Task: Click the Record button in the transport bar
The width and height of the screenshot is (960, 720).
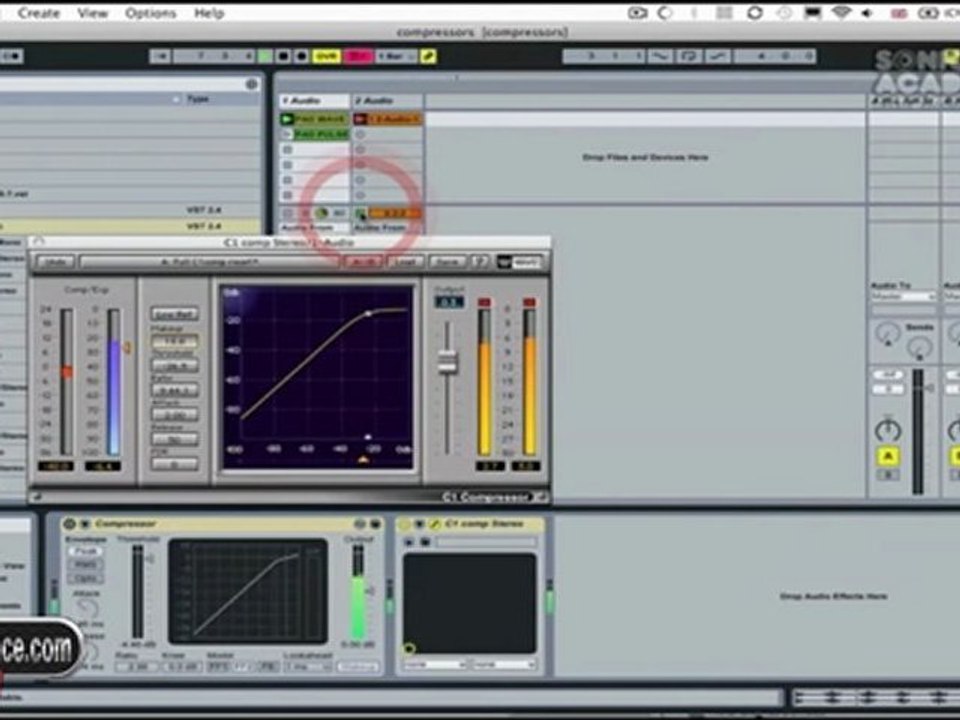Action: point(301,56)
